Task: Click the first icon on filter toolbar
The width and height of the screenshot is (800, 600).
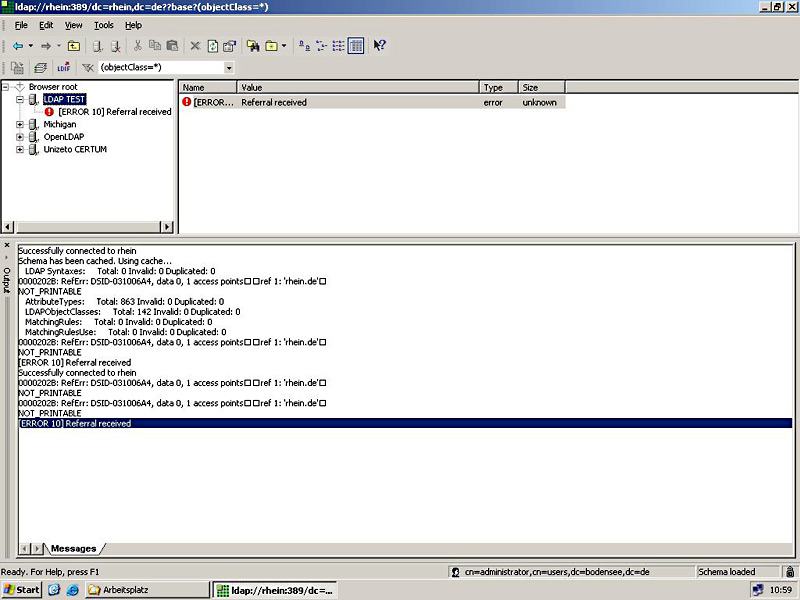Action: coord(17,68)
